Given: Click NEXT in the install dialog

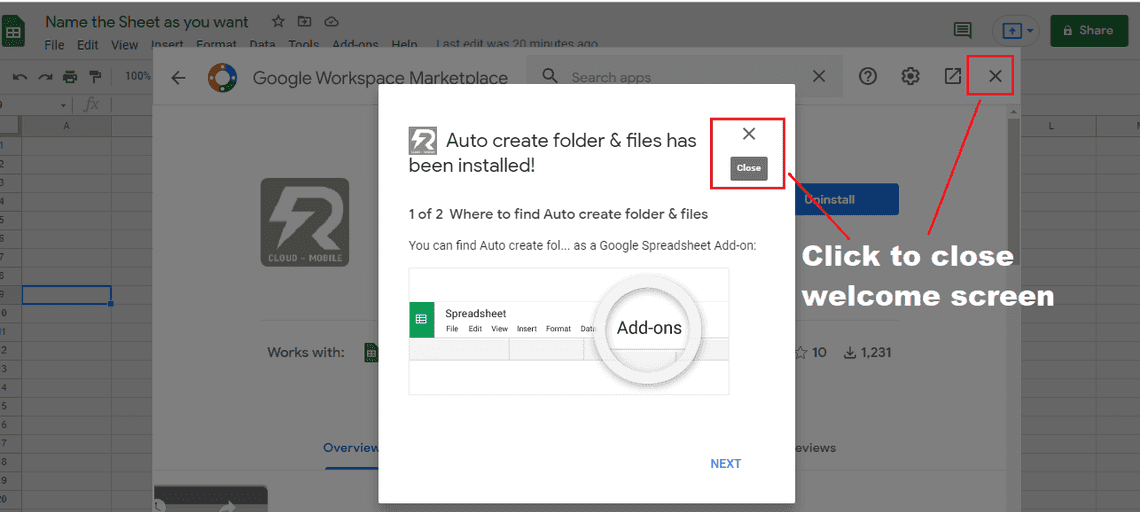Looking at the screenshot, I should (725, 464).
